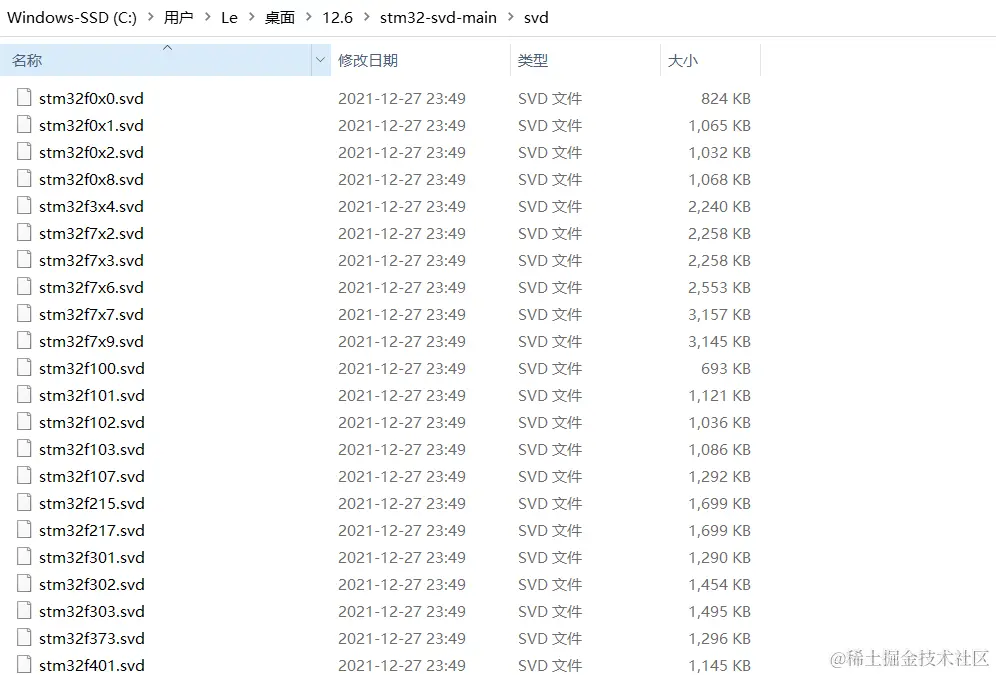This screenshot has height=675, width=996.
Task: Expand chevron after Windows-SSD (C:) in path
Action: click(x=151, y=17)
